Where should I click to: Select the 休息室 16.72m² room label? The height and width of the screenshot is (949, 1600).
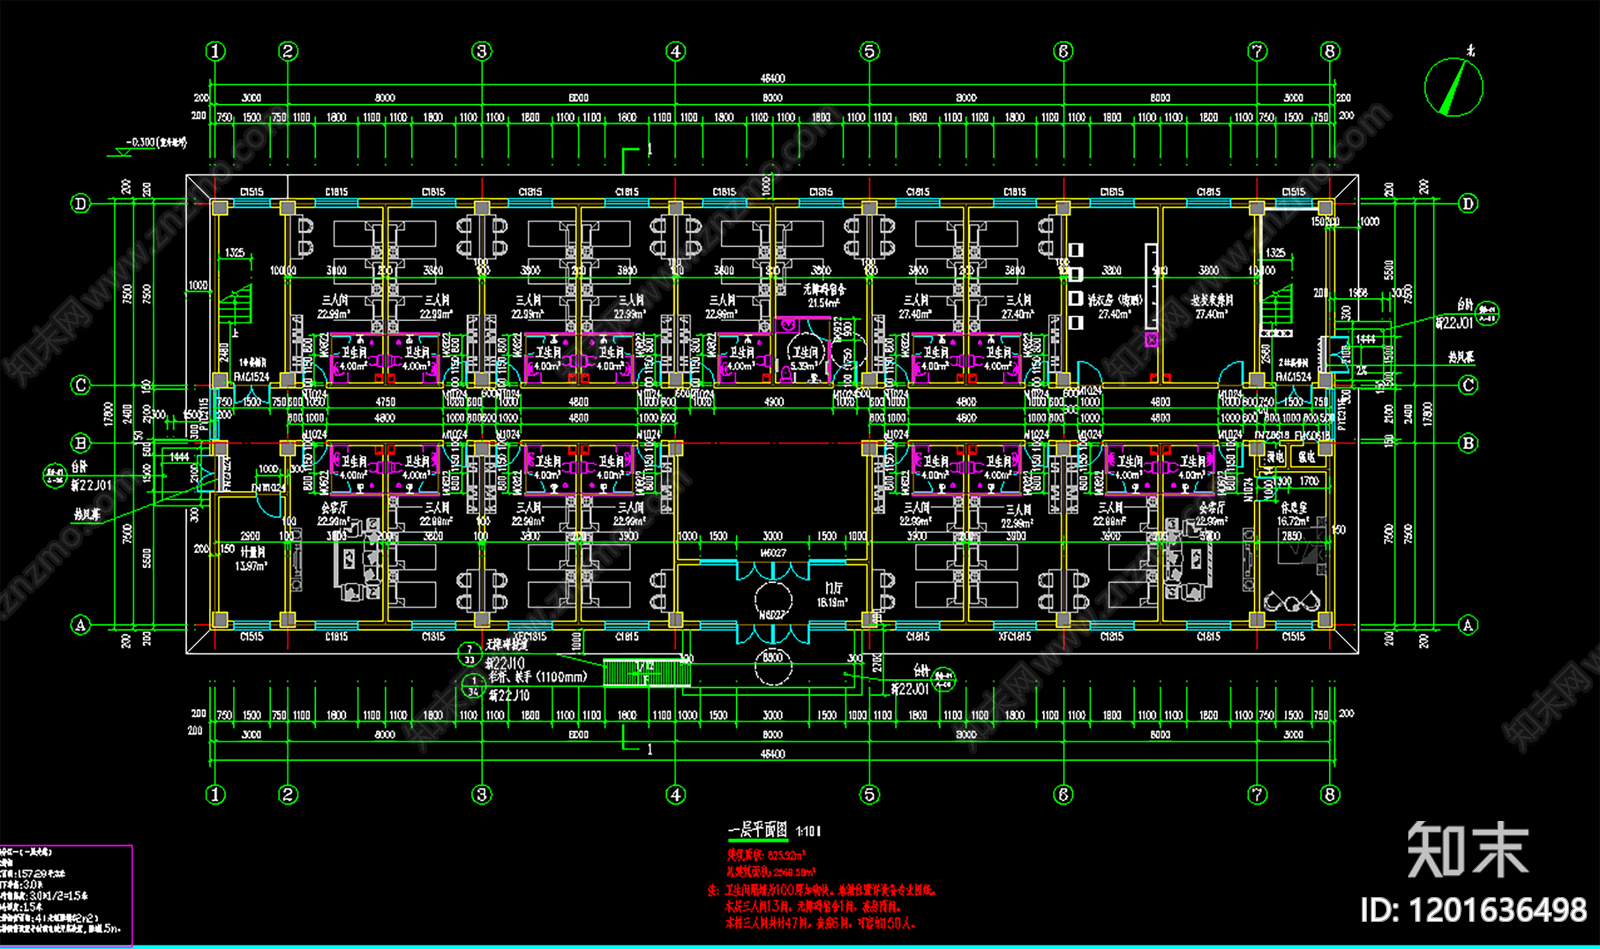coord(1293,514)
